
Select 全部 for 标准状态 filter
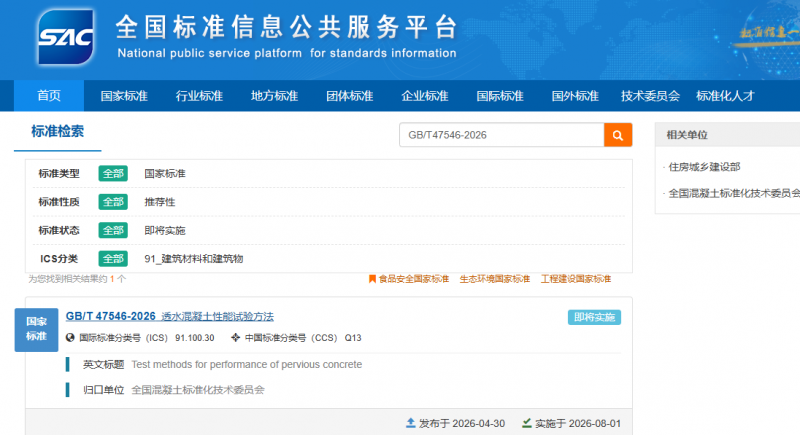pyautogui.click(x=113, y=231)
